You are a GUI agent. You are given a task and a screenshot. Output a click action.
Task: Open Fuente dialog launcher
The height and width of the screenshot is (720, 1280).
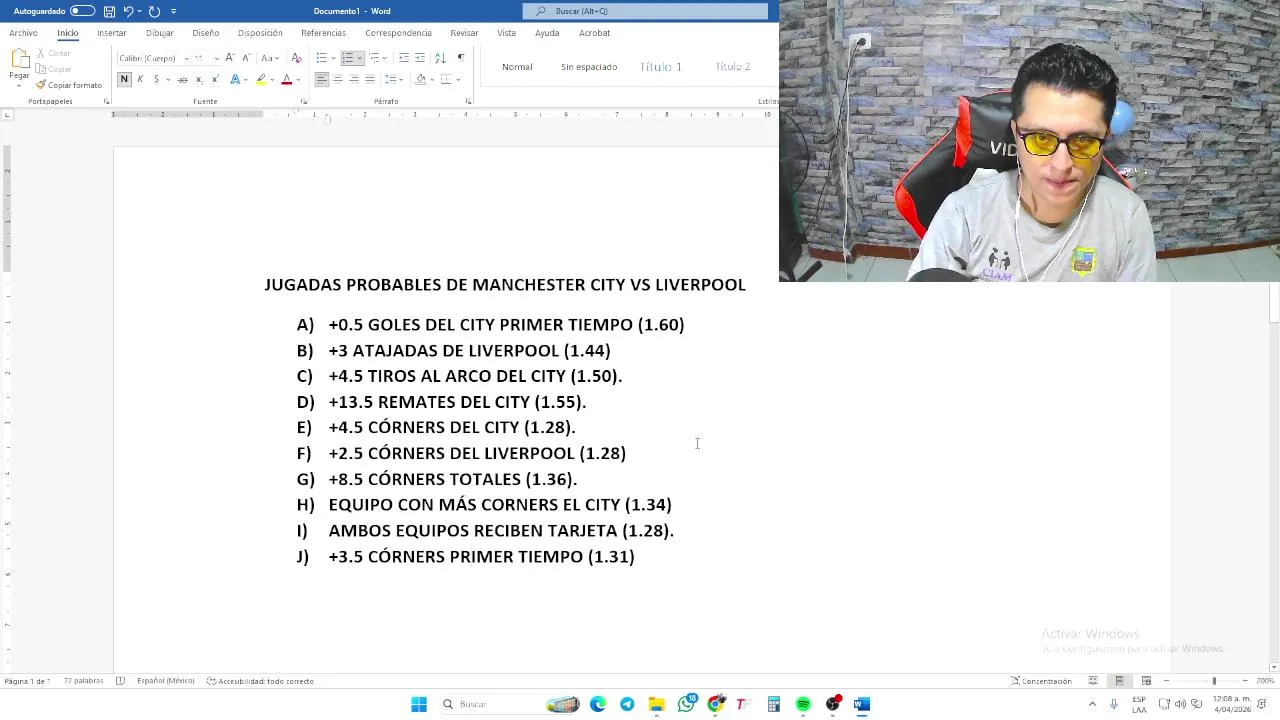click(304, 101)
